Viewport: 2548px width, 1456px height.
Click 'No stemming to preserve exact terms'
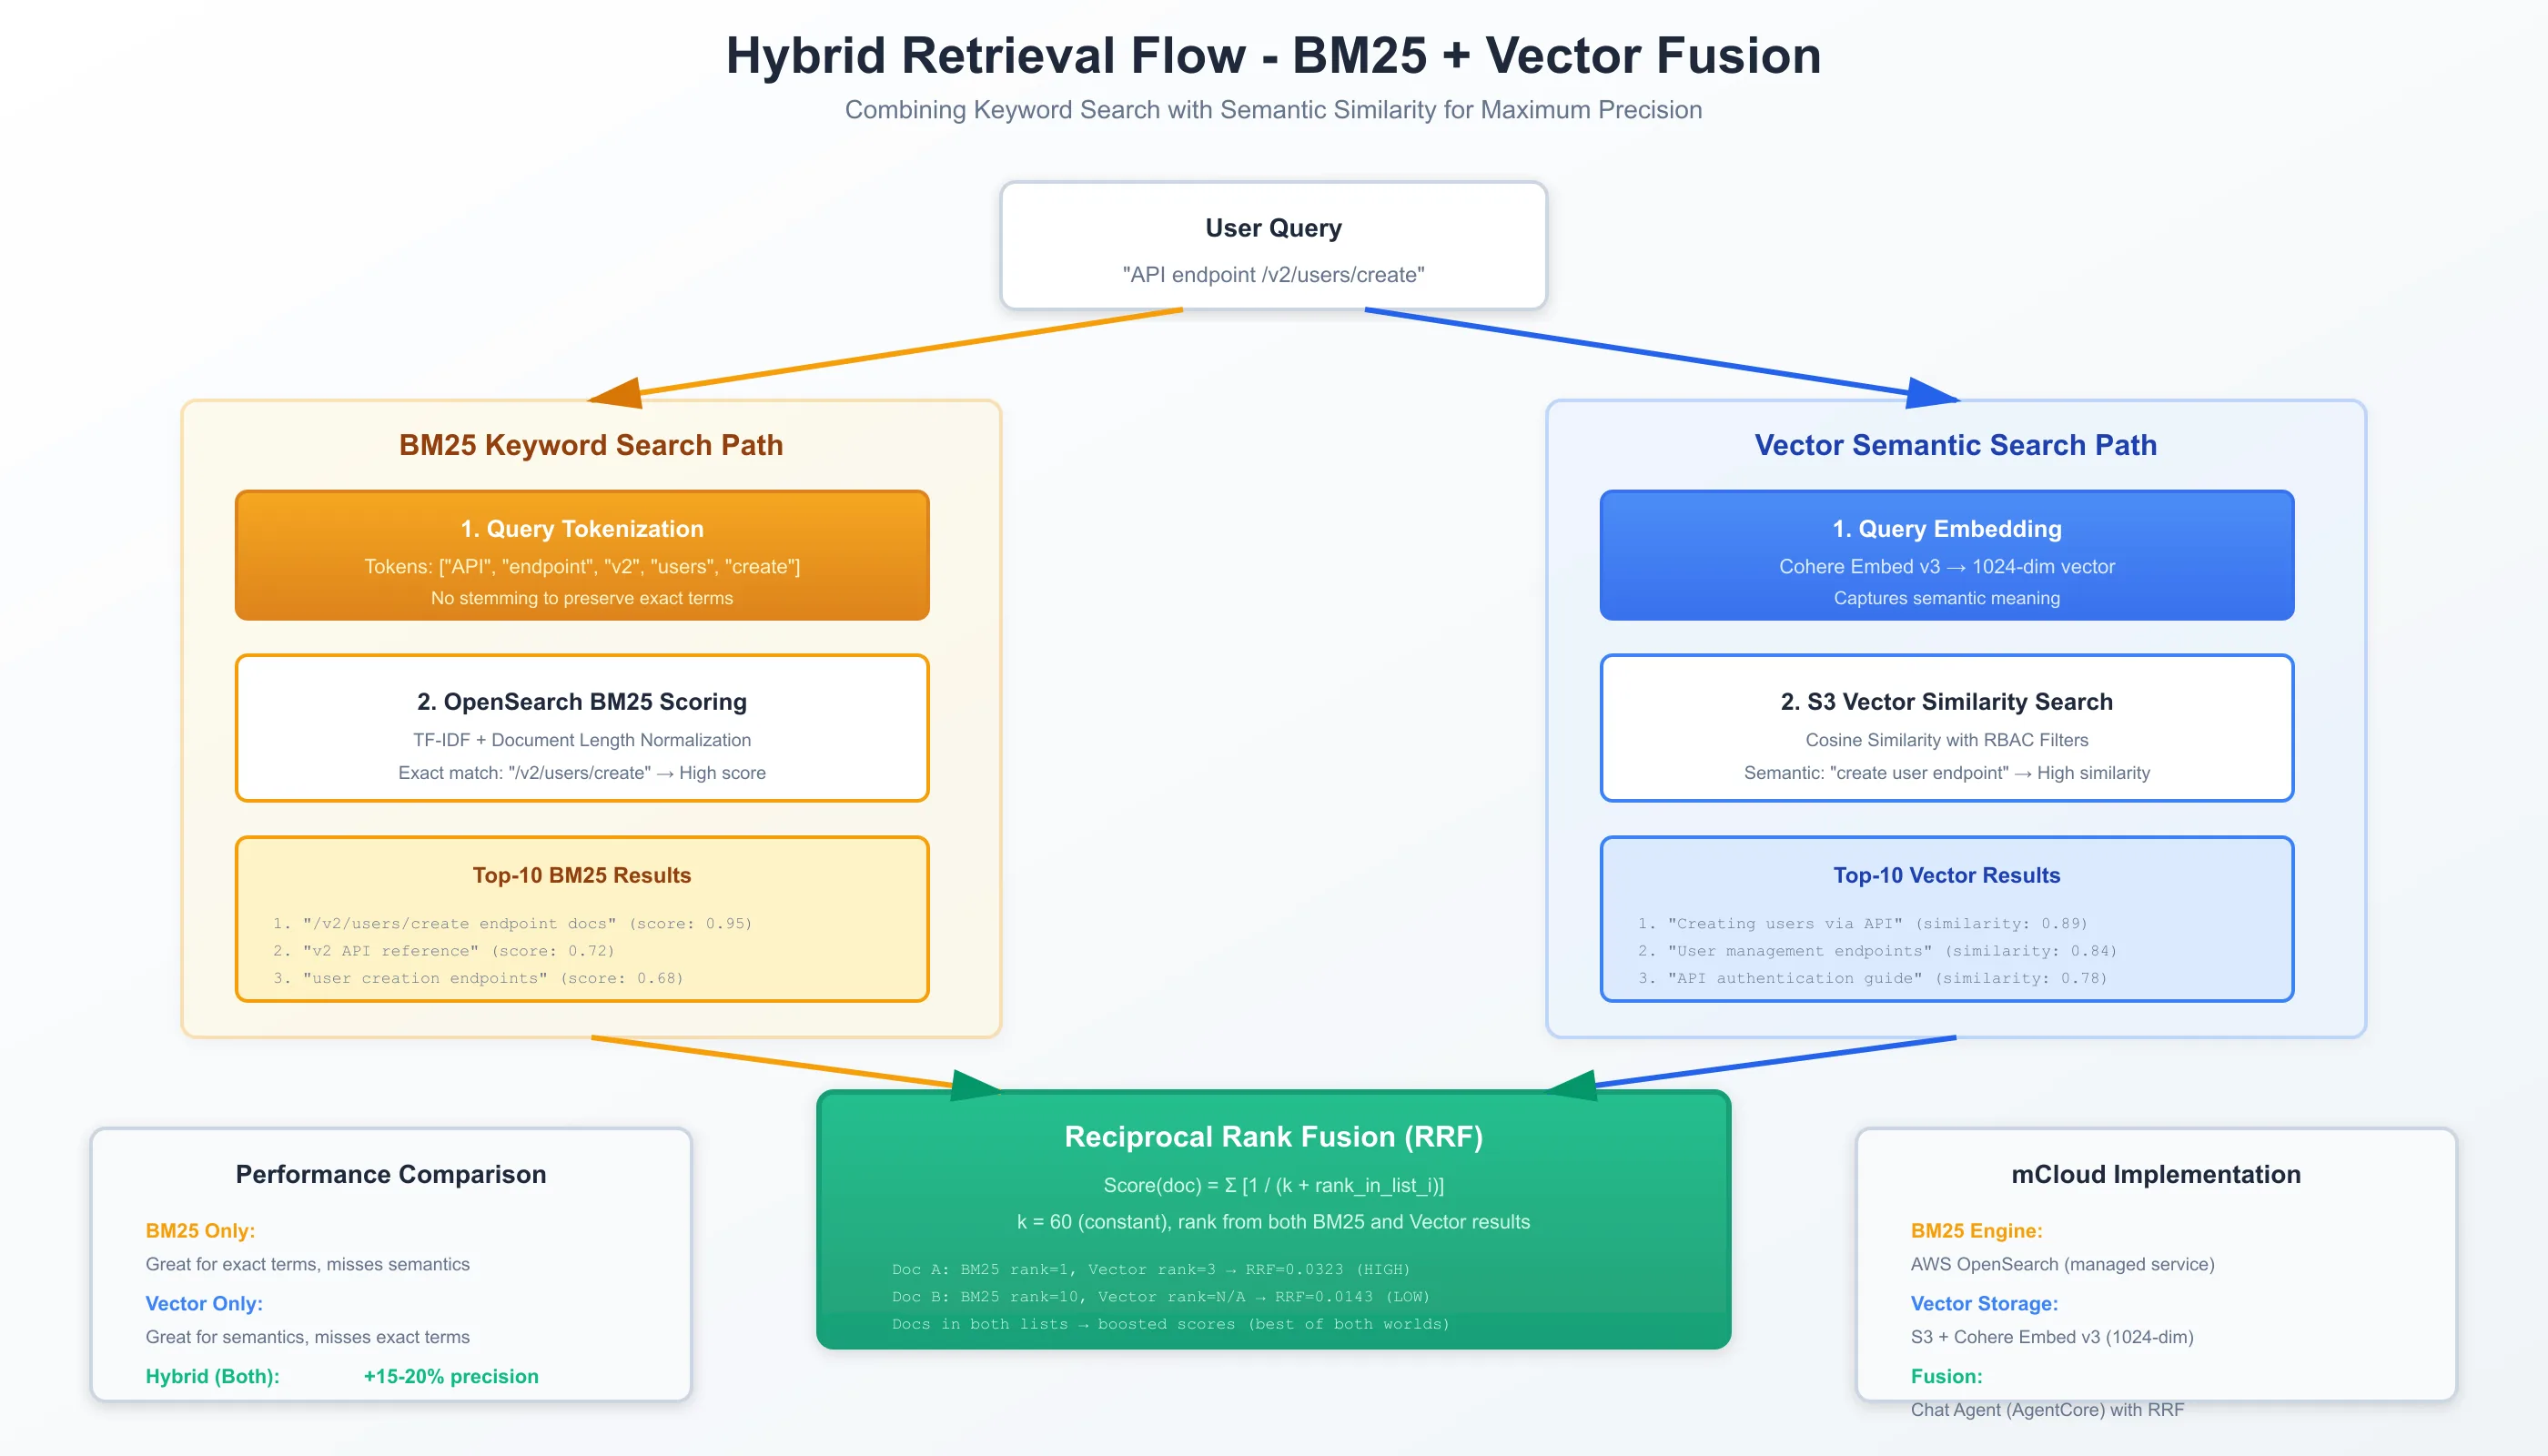(x=582, y=598)
